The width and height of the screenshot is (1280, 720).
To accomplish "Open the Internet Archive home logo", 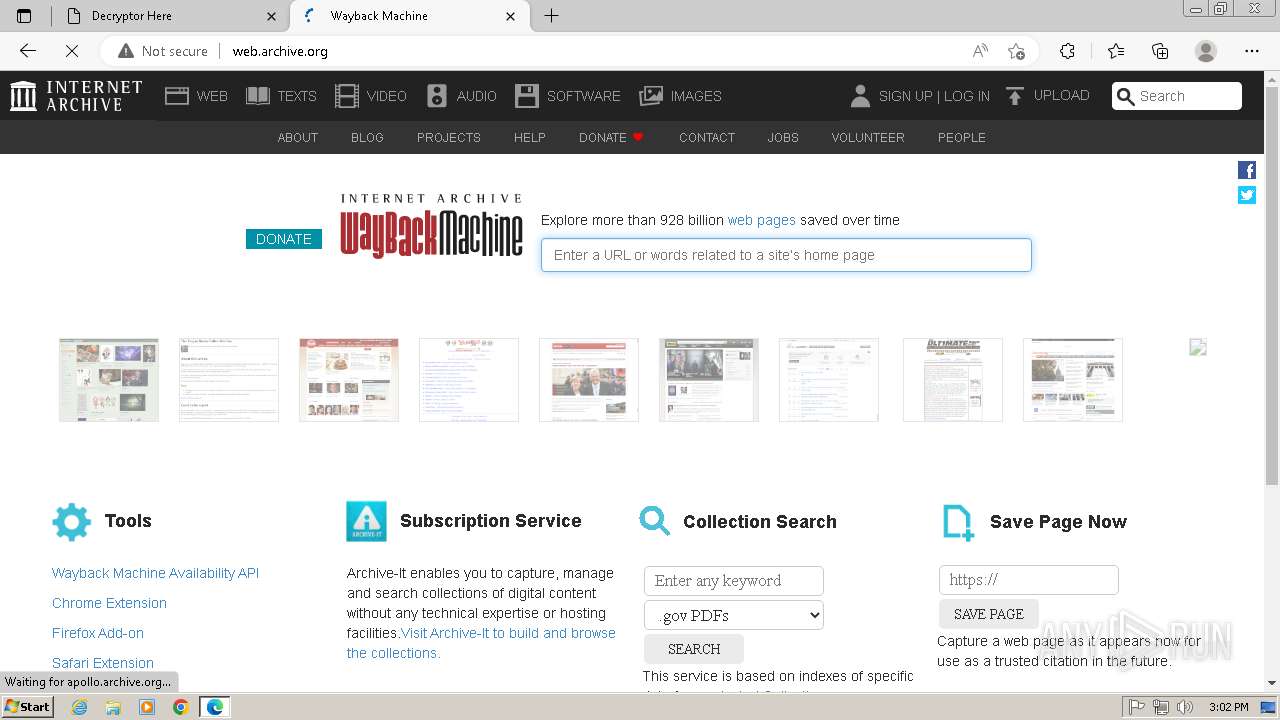I will click(x=76, y=96).
